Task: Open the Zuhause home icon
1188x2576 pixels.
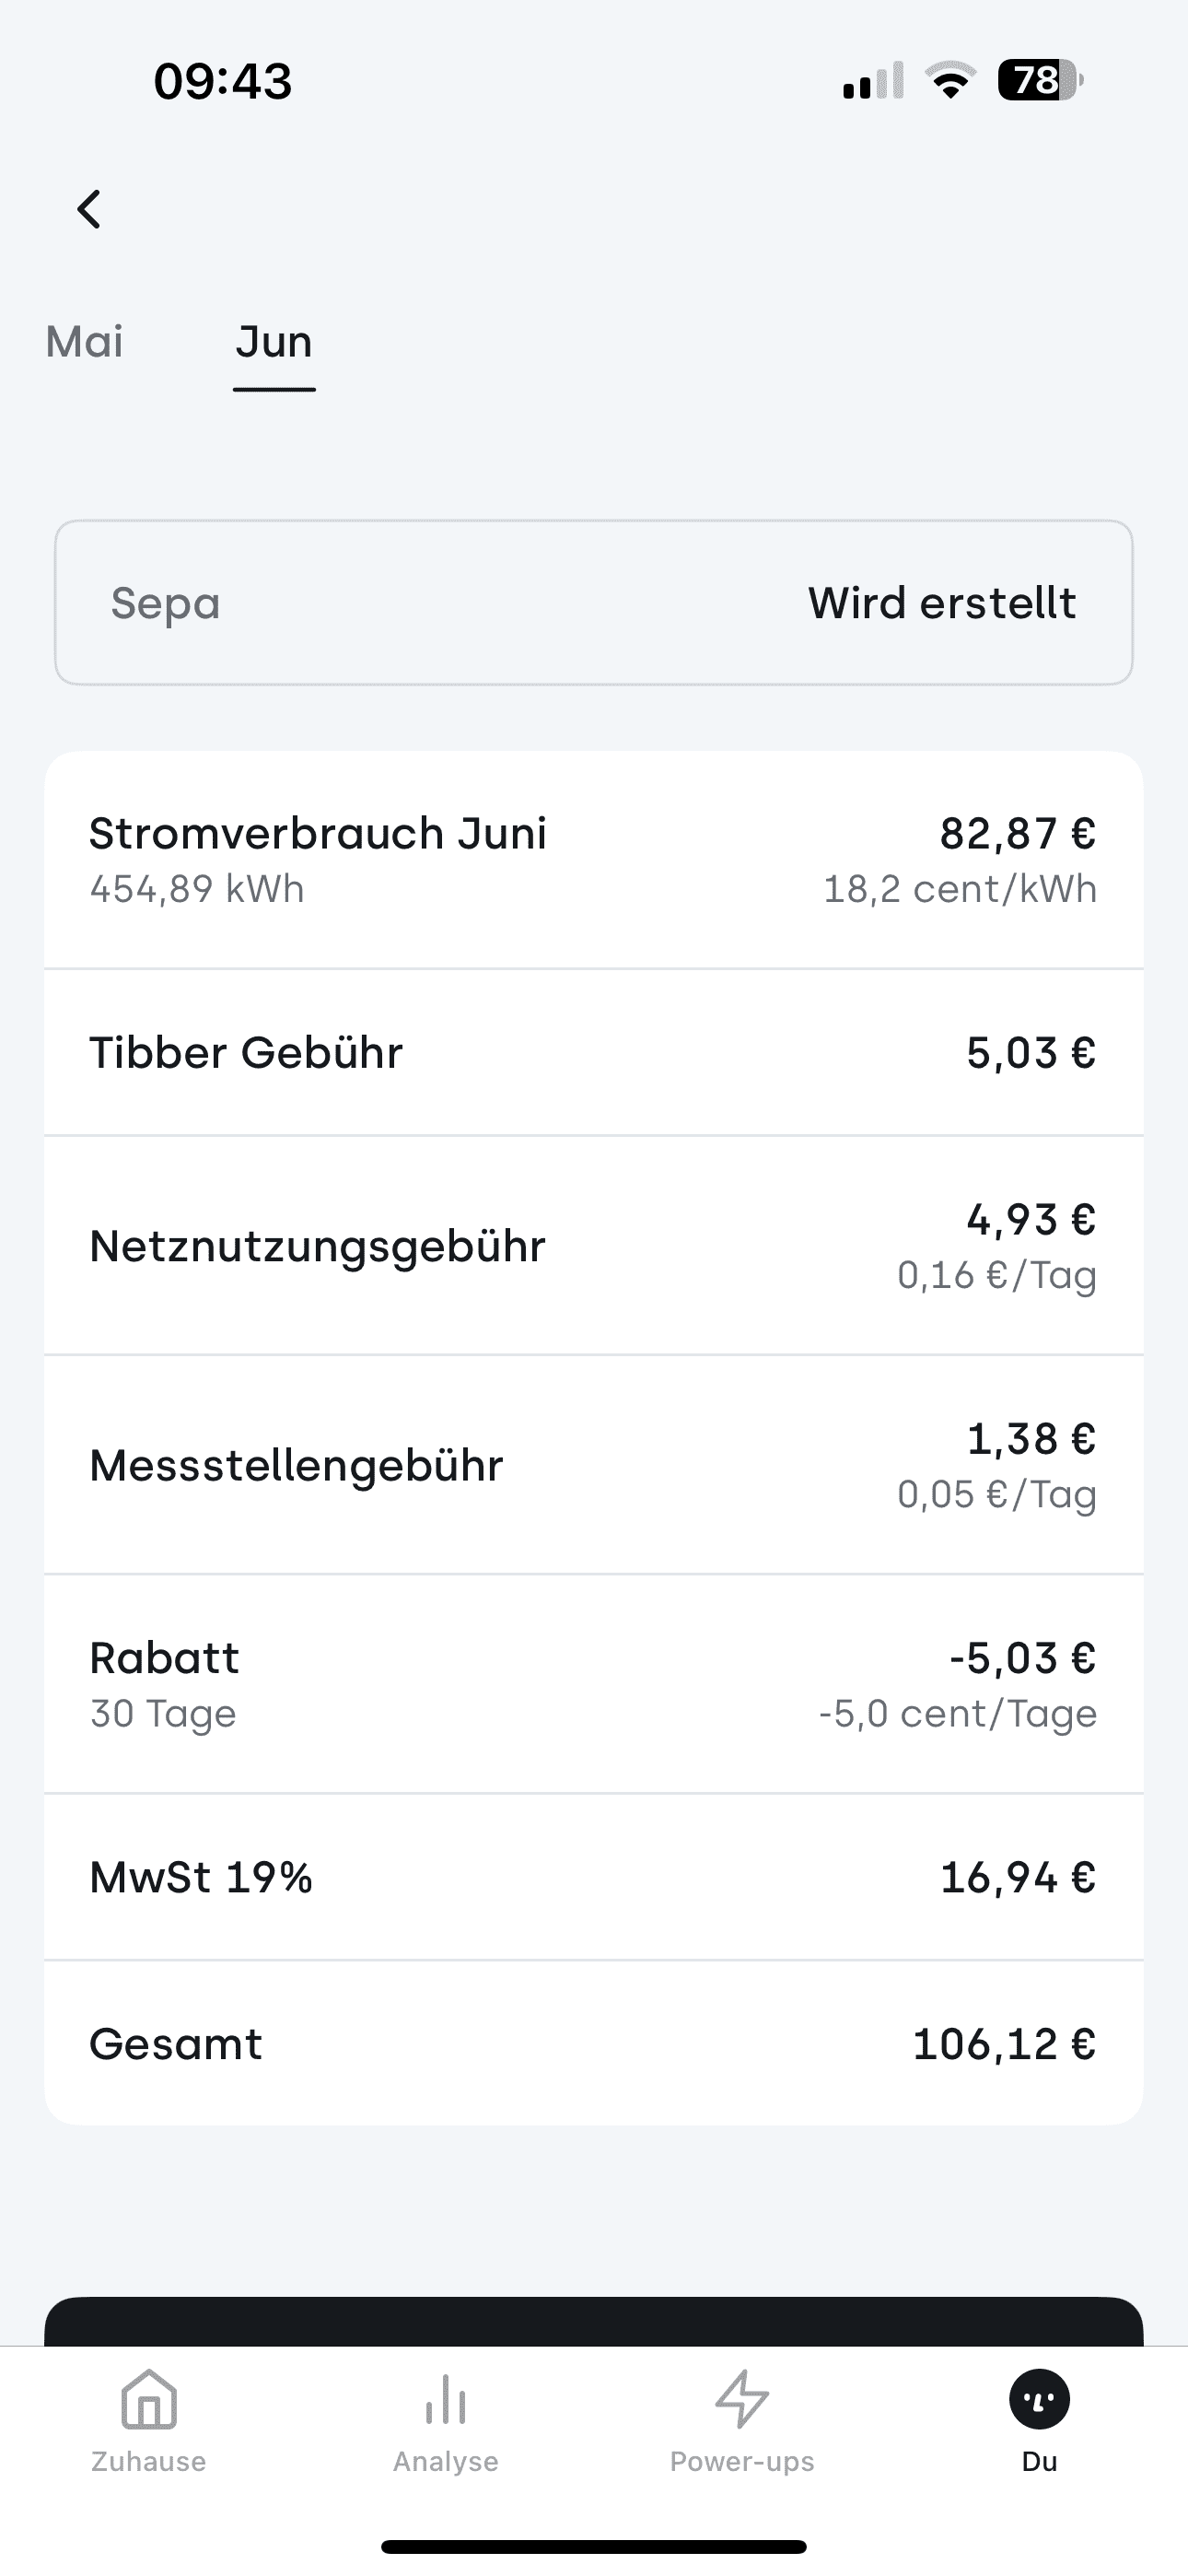Action: [x=149, y=2400]
